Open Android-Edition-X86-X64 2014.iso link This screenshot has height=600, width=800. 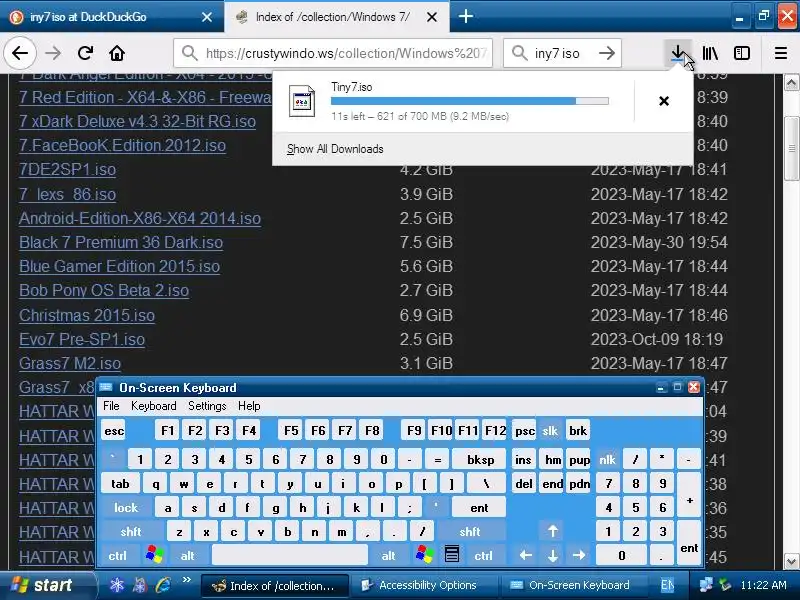click(140, 218)
